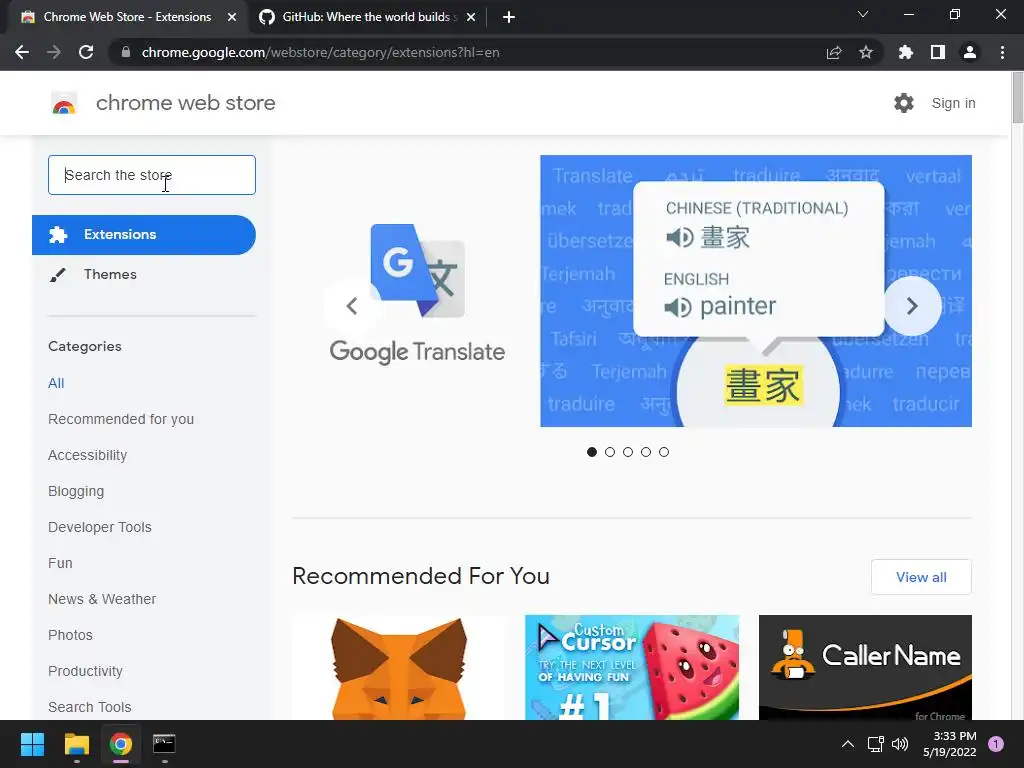Screen dimensions: 1024x768
Task: Go back using browser back arrow
Action: 22,52
